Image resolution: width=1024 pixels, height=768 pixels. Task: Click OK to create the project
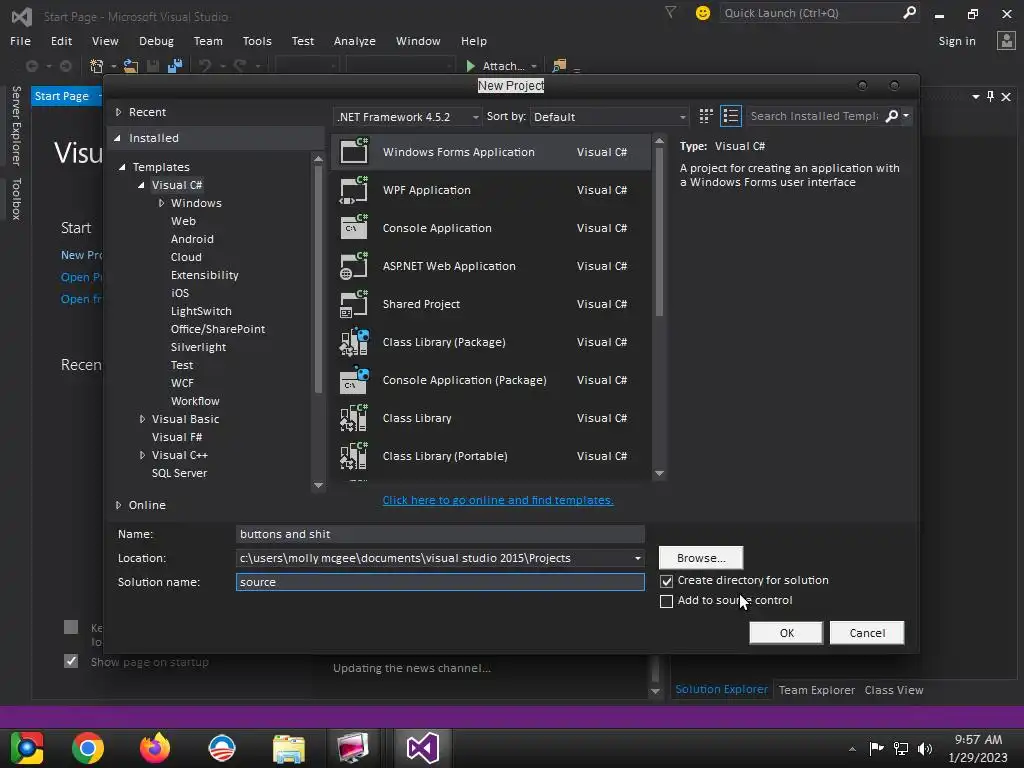click(786, 633)
